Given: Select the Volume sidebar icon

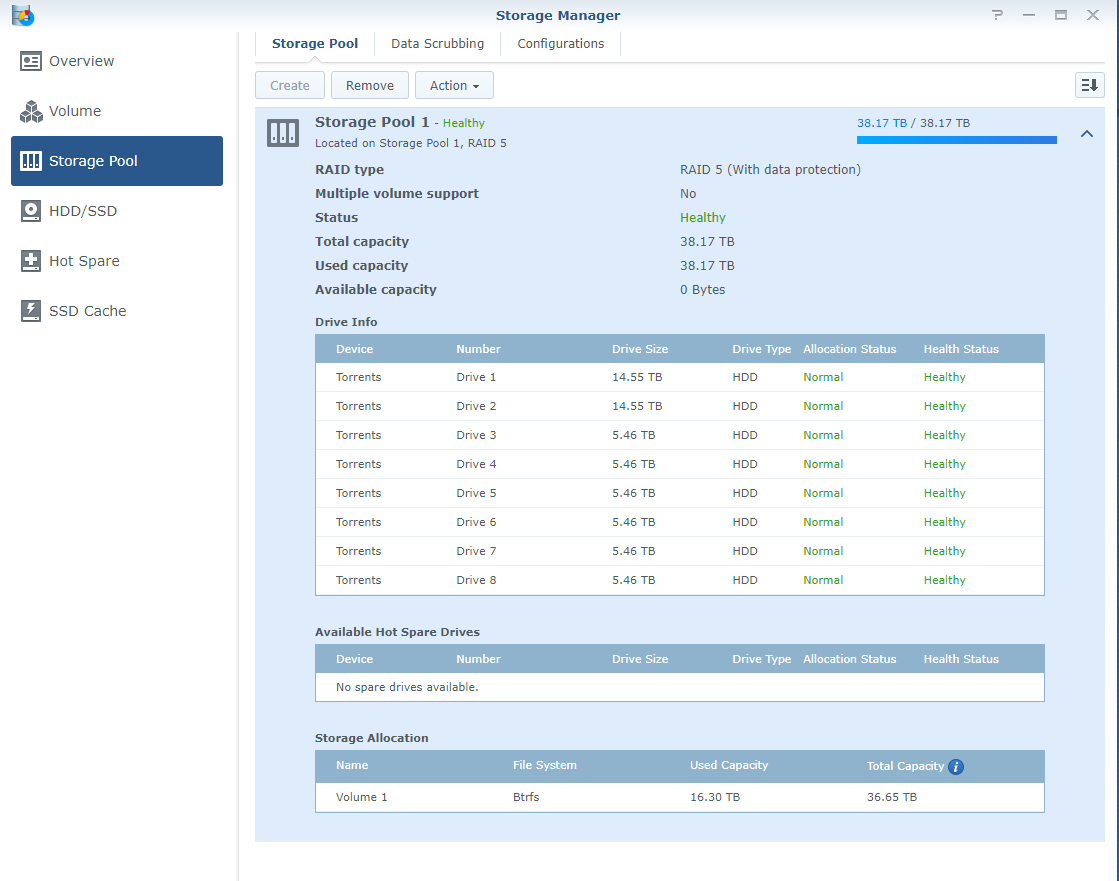Looking at the screenshot, I should tap(31, 111).
